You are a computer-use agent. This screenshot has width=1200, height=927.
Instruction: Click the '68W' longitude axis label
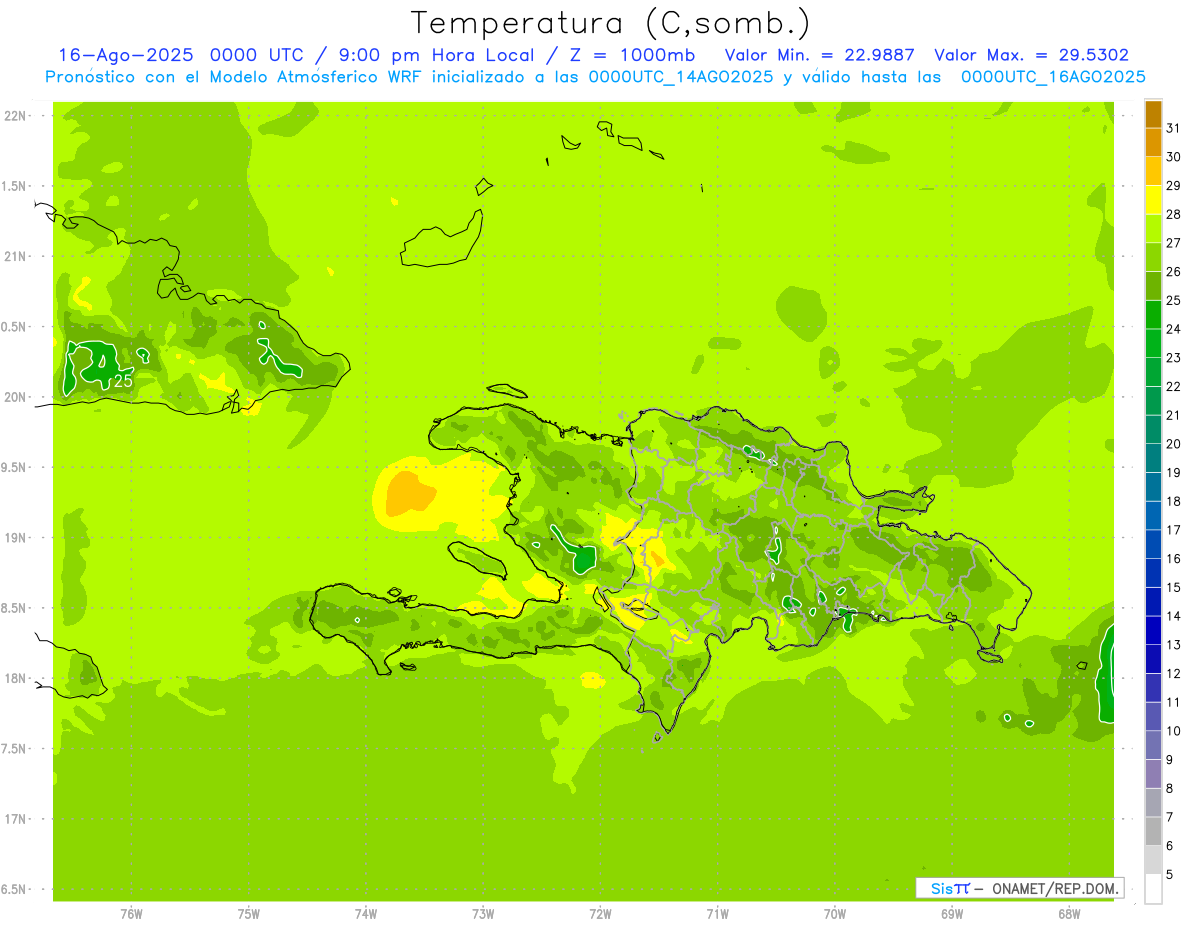1069,914
